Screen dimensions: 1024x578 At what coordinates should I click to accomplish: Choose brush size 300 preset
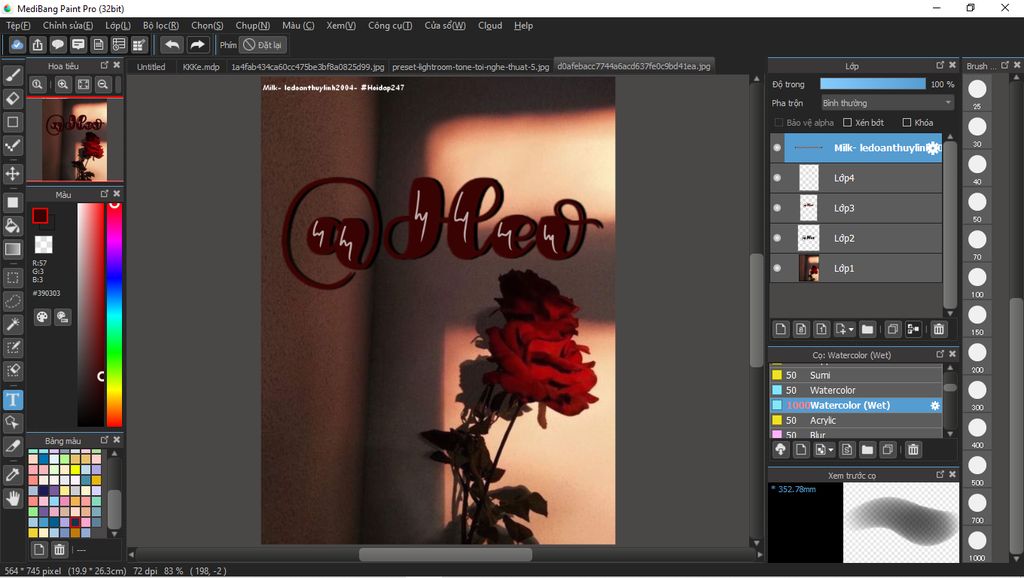[x=977, y=391]
